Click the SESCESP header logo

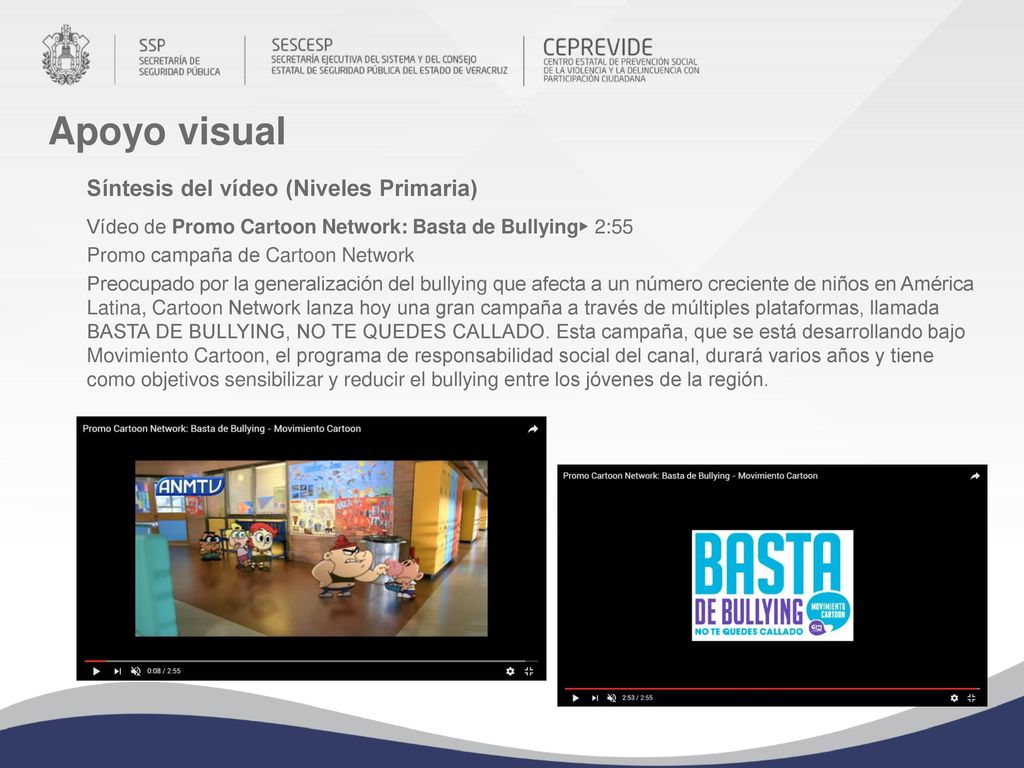(x=389, y=56)
